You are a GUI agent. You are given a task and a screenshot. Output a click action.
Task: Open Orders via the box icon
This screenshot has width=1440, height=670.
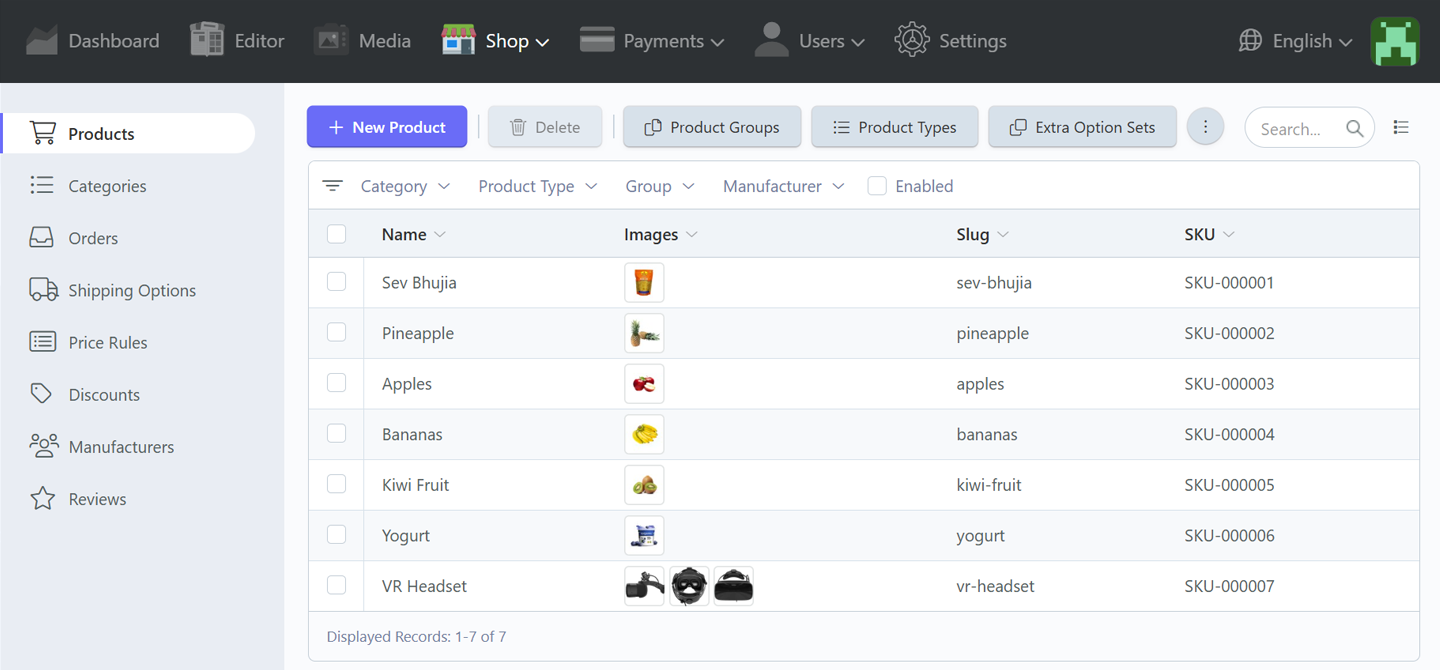[x=41, y=237]
